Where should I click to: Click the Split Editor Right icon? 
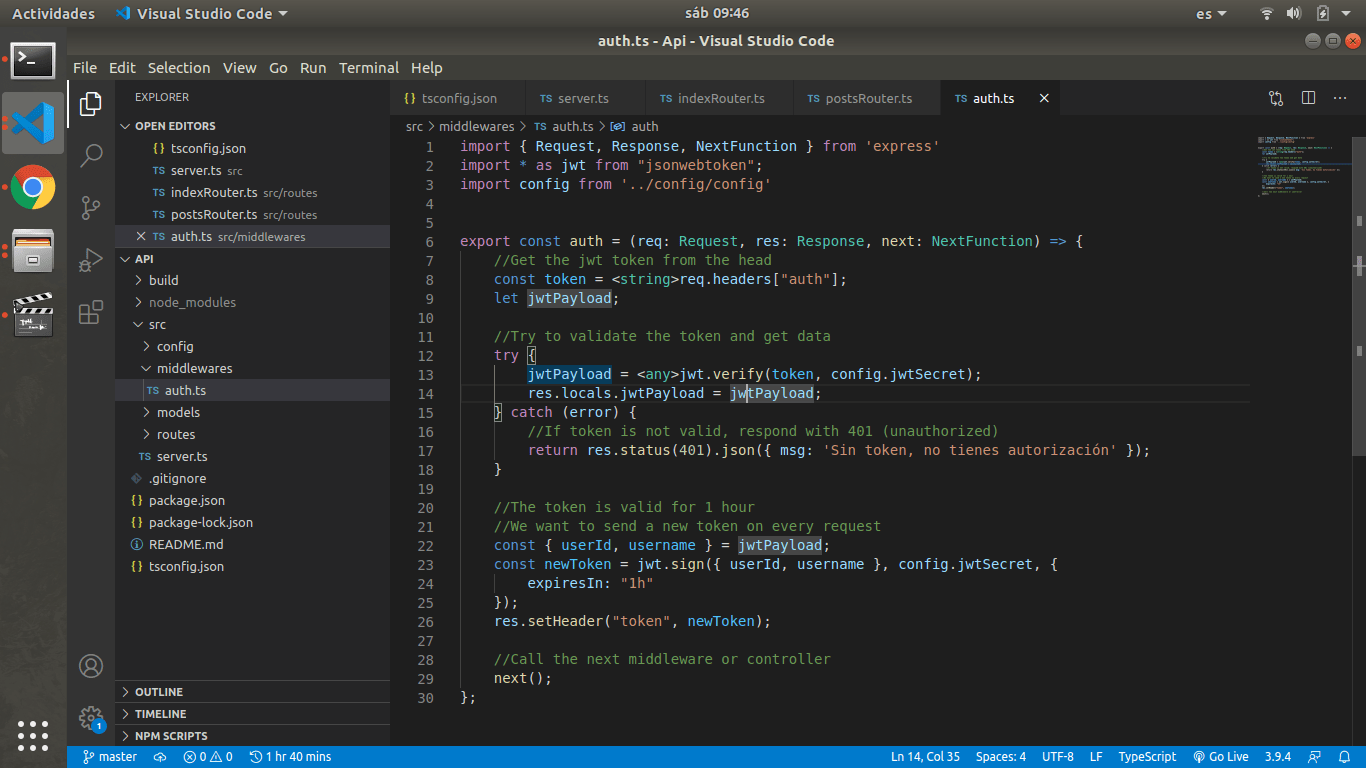coord(1308,98)
